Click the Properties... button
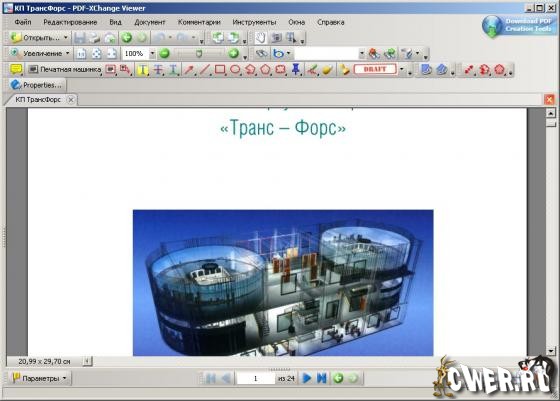The height and width of the screenshot is (401, 560). 37,85
